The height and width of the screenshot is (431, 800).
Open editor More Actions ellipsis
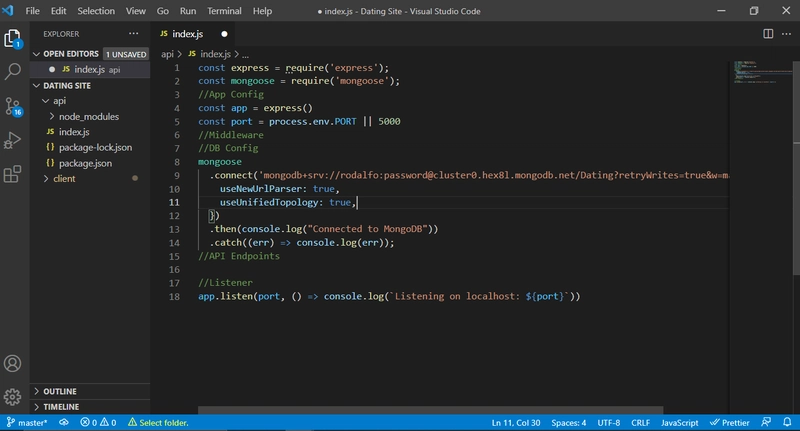786,34
